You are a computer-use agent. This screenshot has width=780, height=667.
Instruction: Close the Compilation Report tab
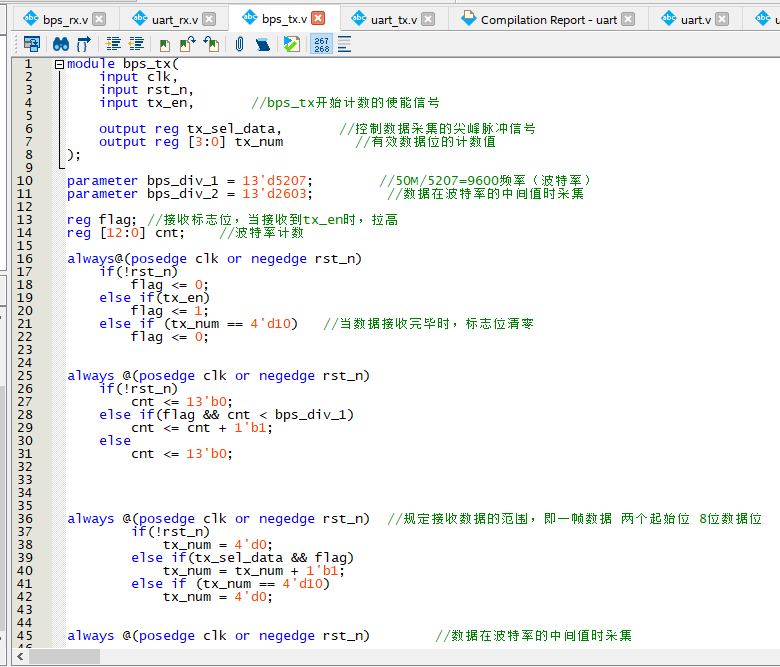[628, 19]
